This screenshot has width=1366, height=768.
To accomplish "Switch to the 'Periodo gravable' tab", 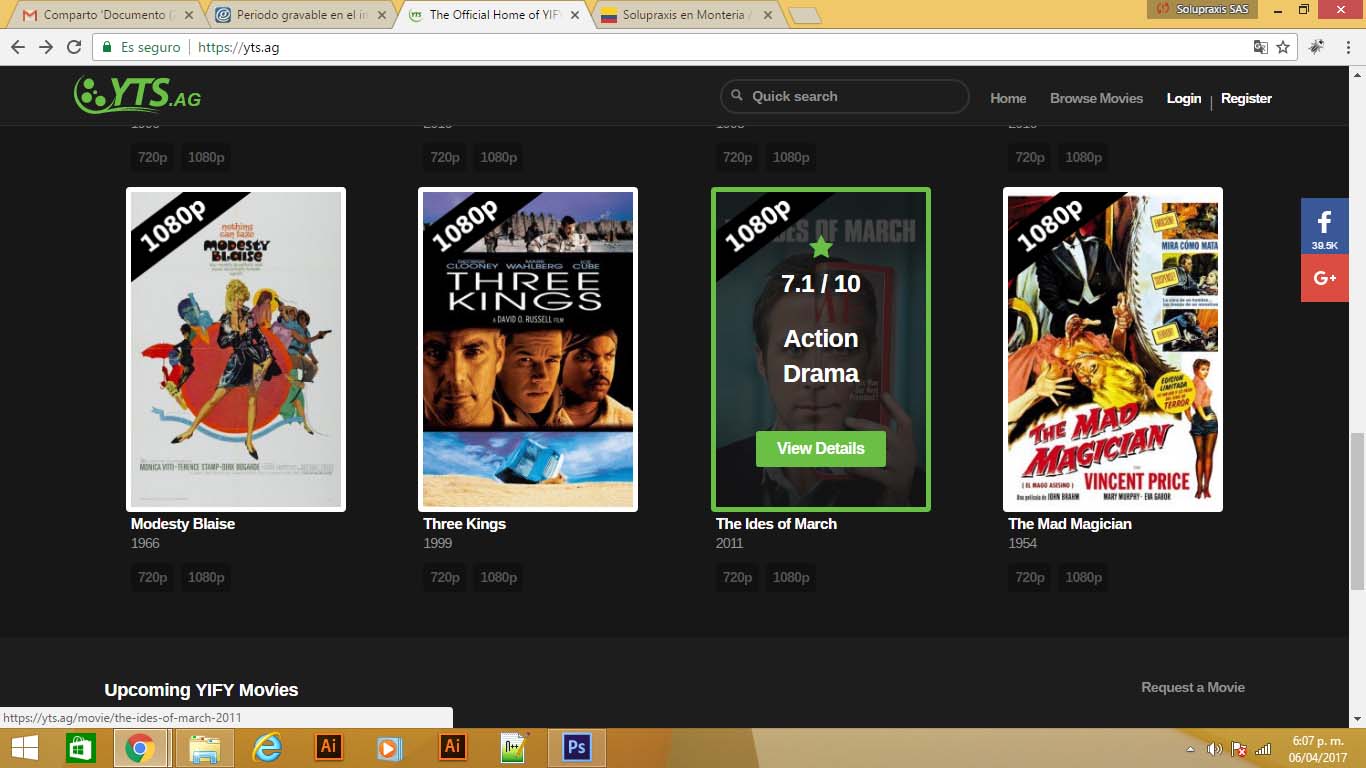I will [300, 15].
